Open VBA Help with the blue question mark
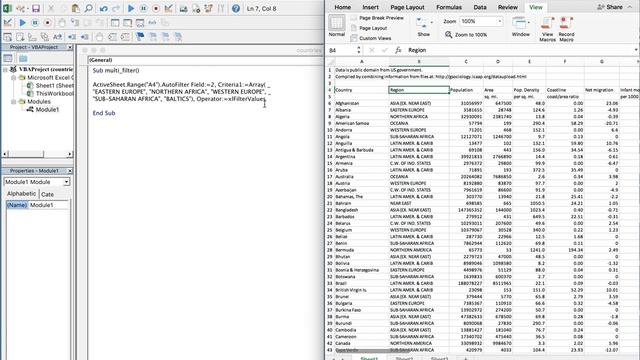 point(236,8)
